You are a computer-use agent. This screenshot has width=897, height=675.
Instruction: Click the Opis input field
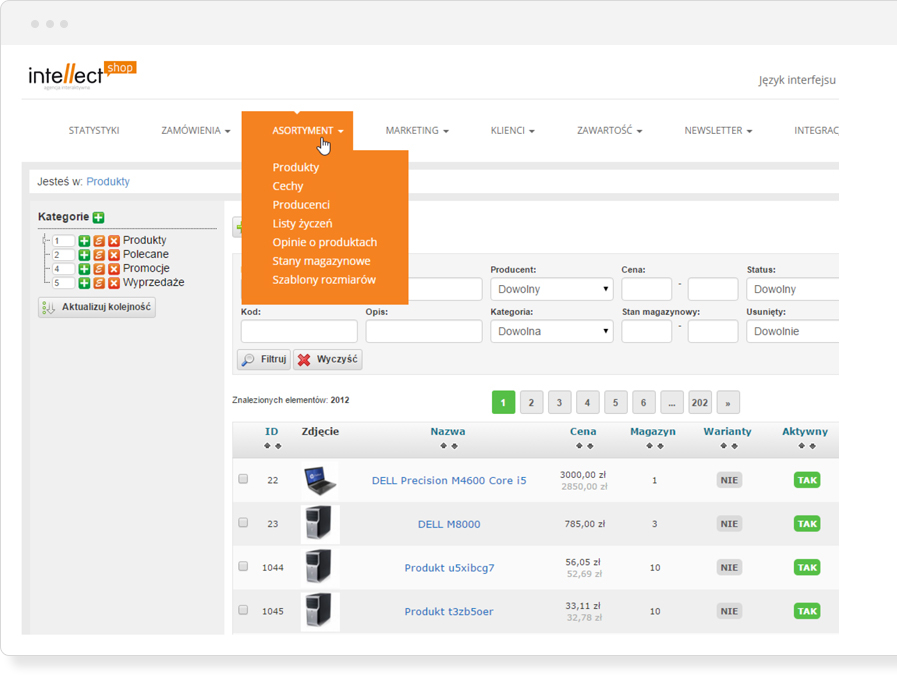[424, 331]
